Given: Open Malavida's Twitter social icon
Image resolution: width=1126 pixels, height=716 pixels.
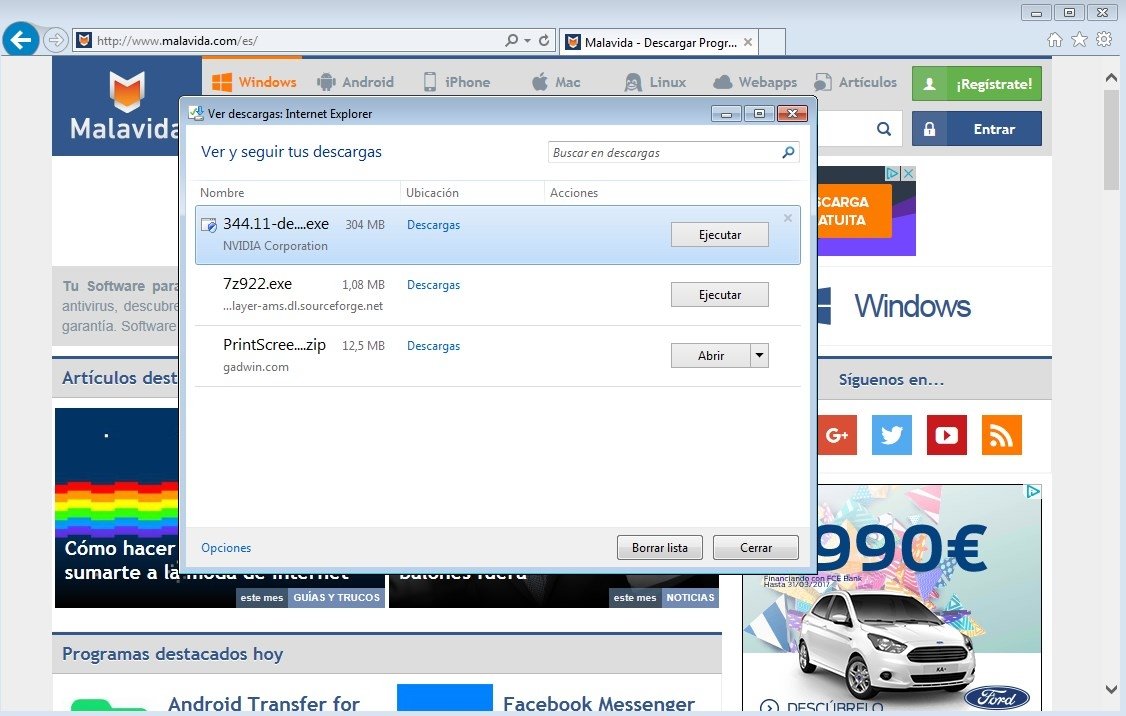Looking at the screenshot, I should (x=892, y=434).
